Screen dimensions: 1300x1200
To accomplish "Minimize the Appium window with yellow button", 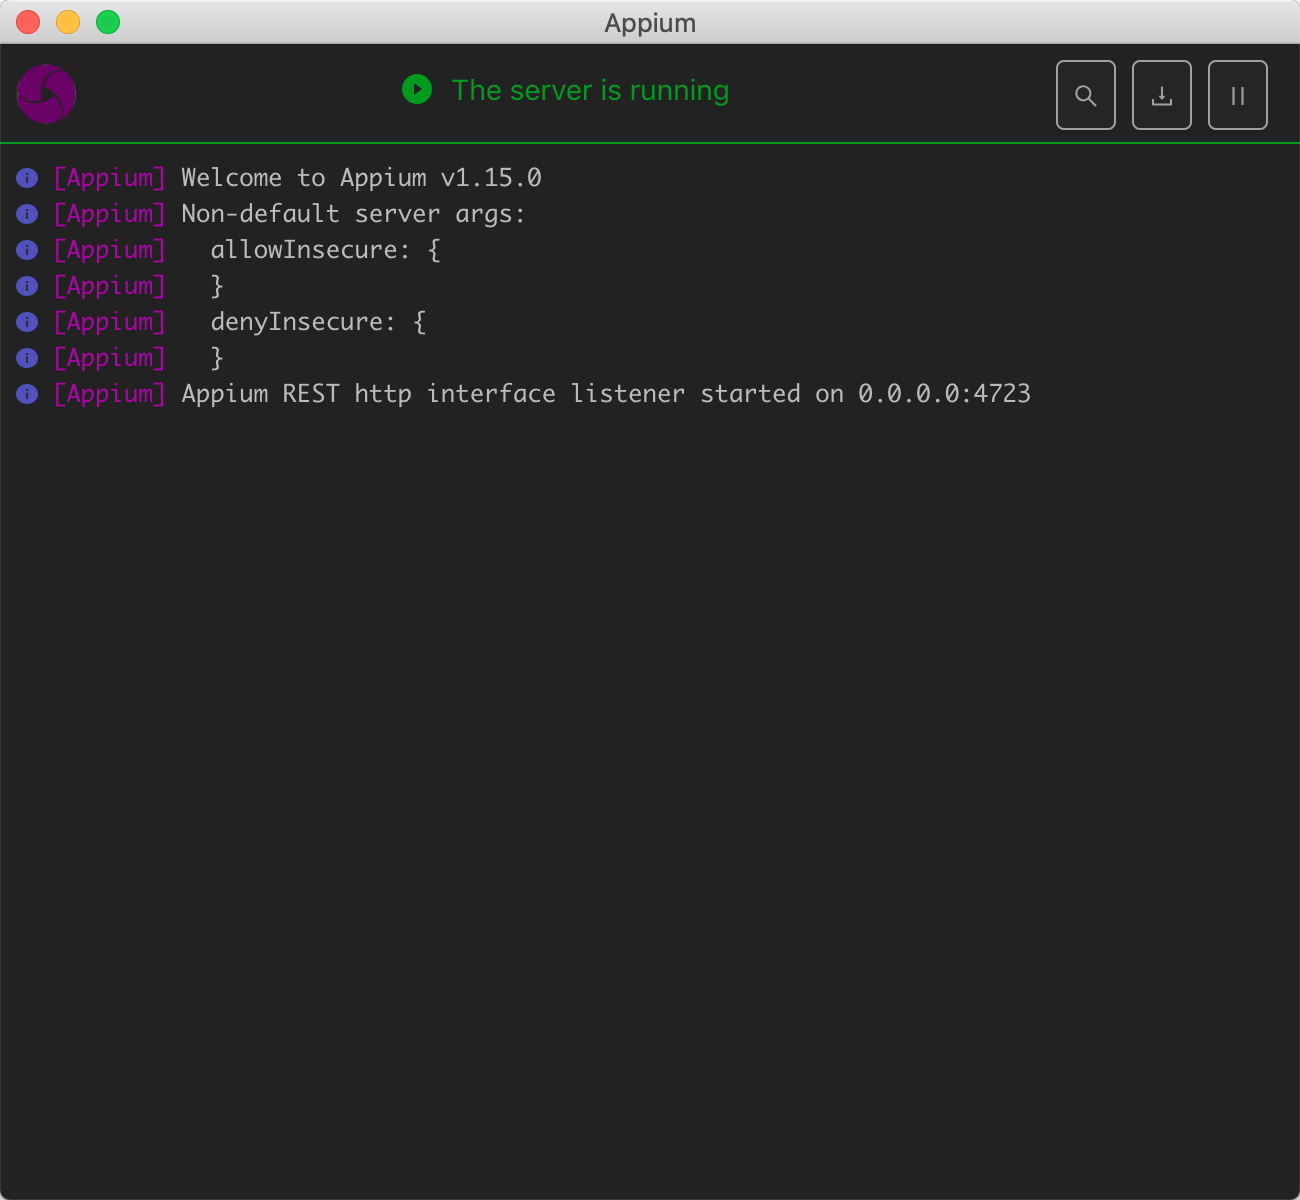I will [68, 22].
